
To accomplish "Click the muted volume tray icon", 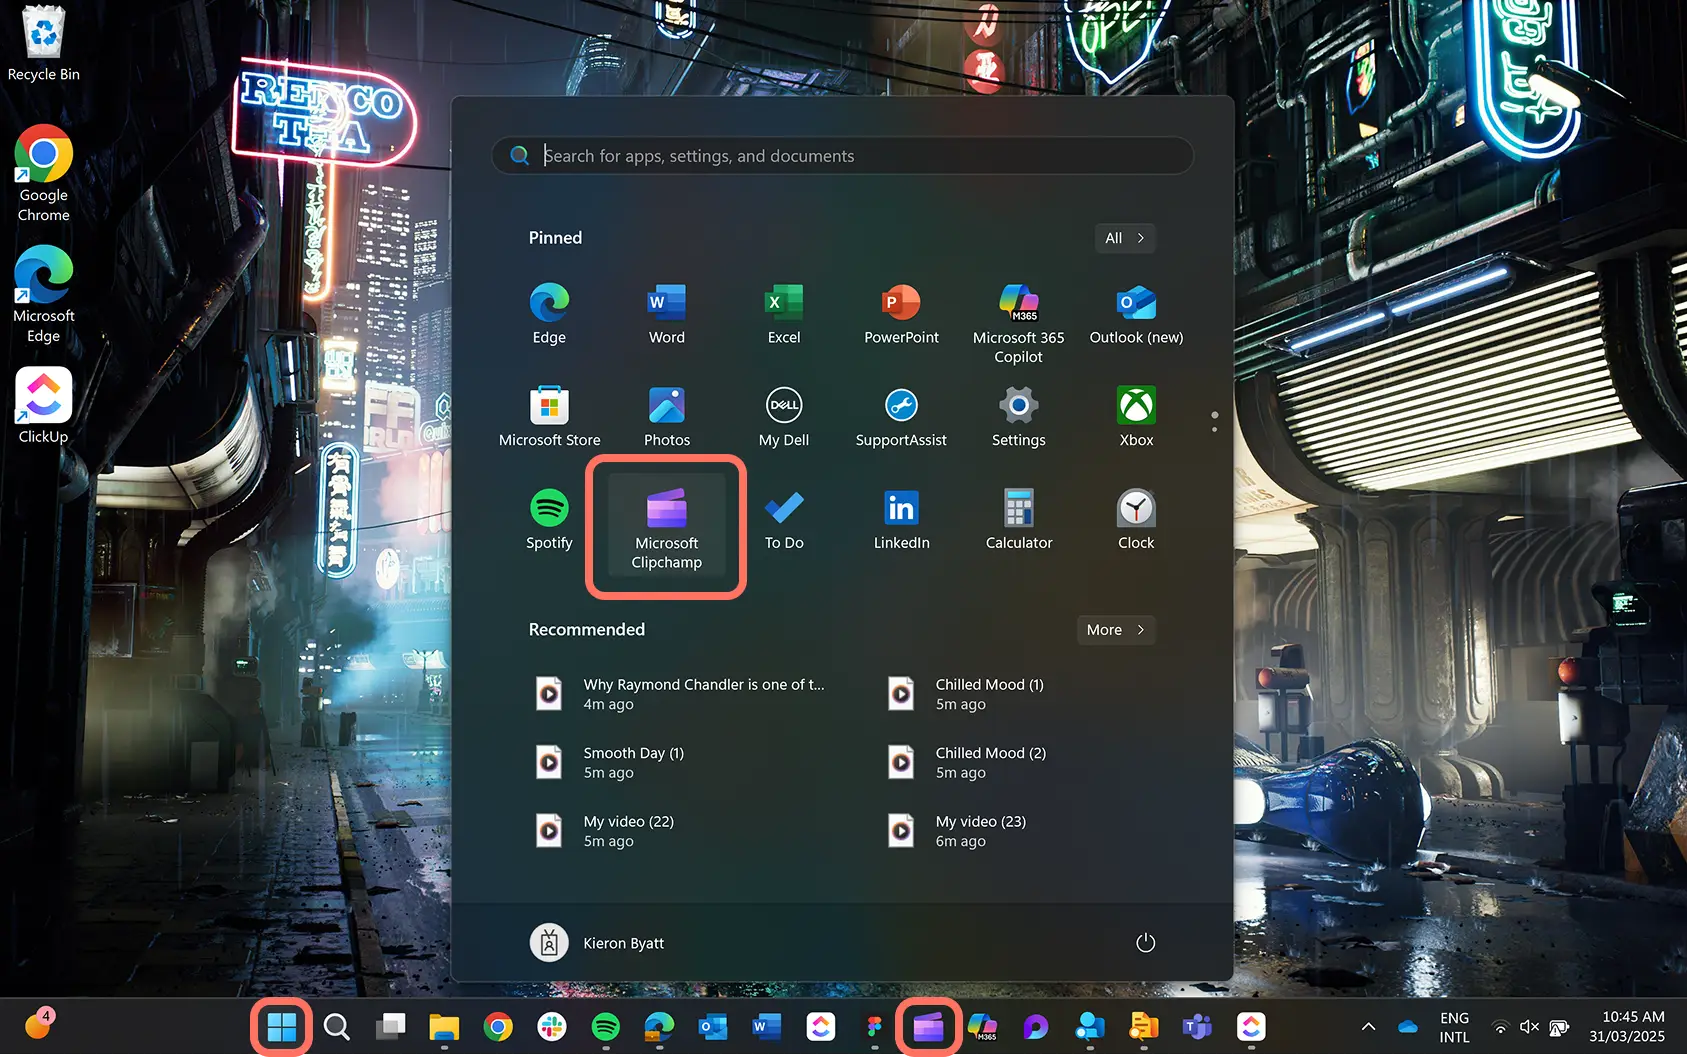I will [1529, 1027].
